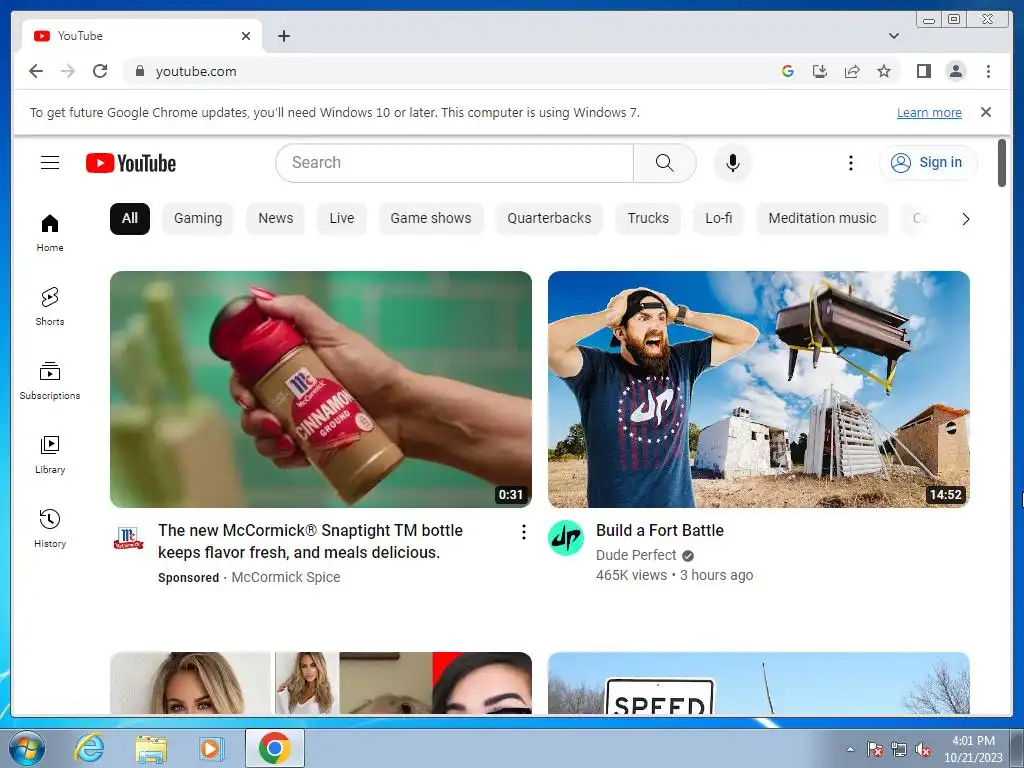This screenshot has width=1024, height=768.
Task: Switch to the YouTube browser tab
Action: coord(142,36)
